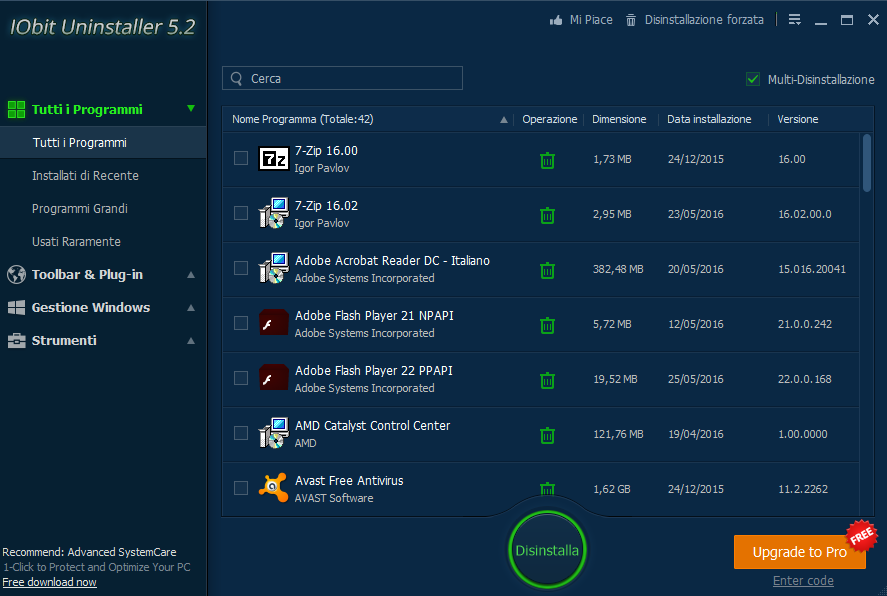Click the version 15.016.20041 cell

pyautogui.click(x=812, y=269)
